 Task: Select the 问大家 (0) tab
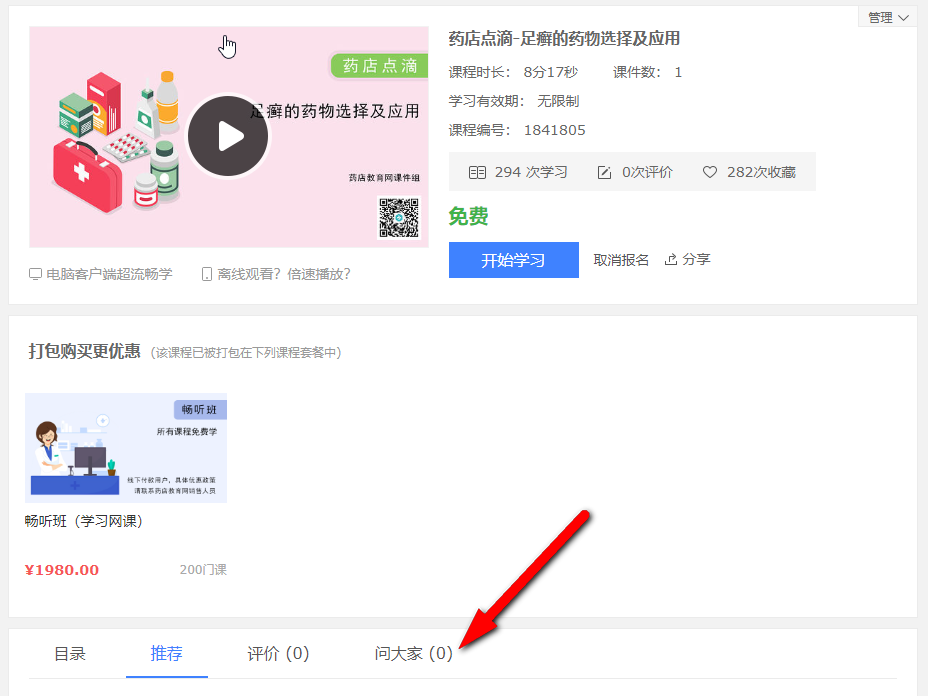[x=414, y=654]
